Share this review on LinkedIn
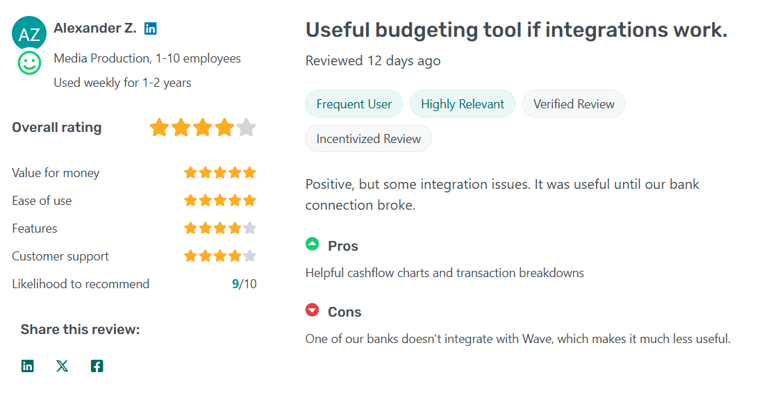The height and width of the screenshot is (400, 773). (x=28, y=366)
